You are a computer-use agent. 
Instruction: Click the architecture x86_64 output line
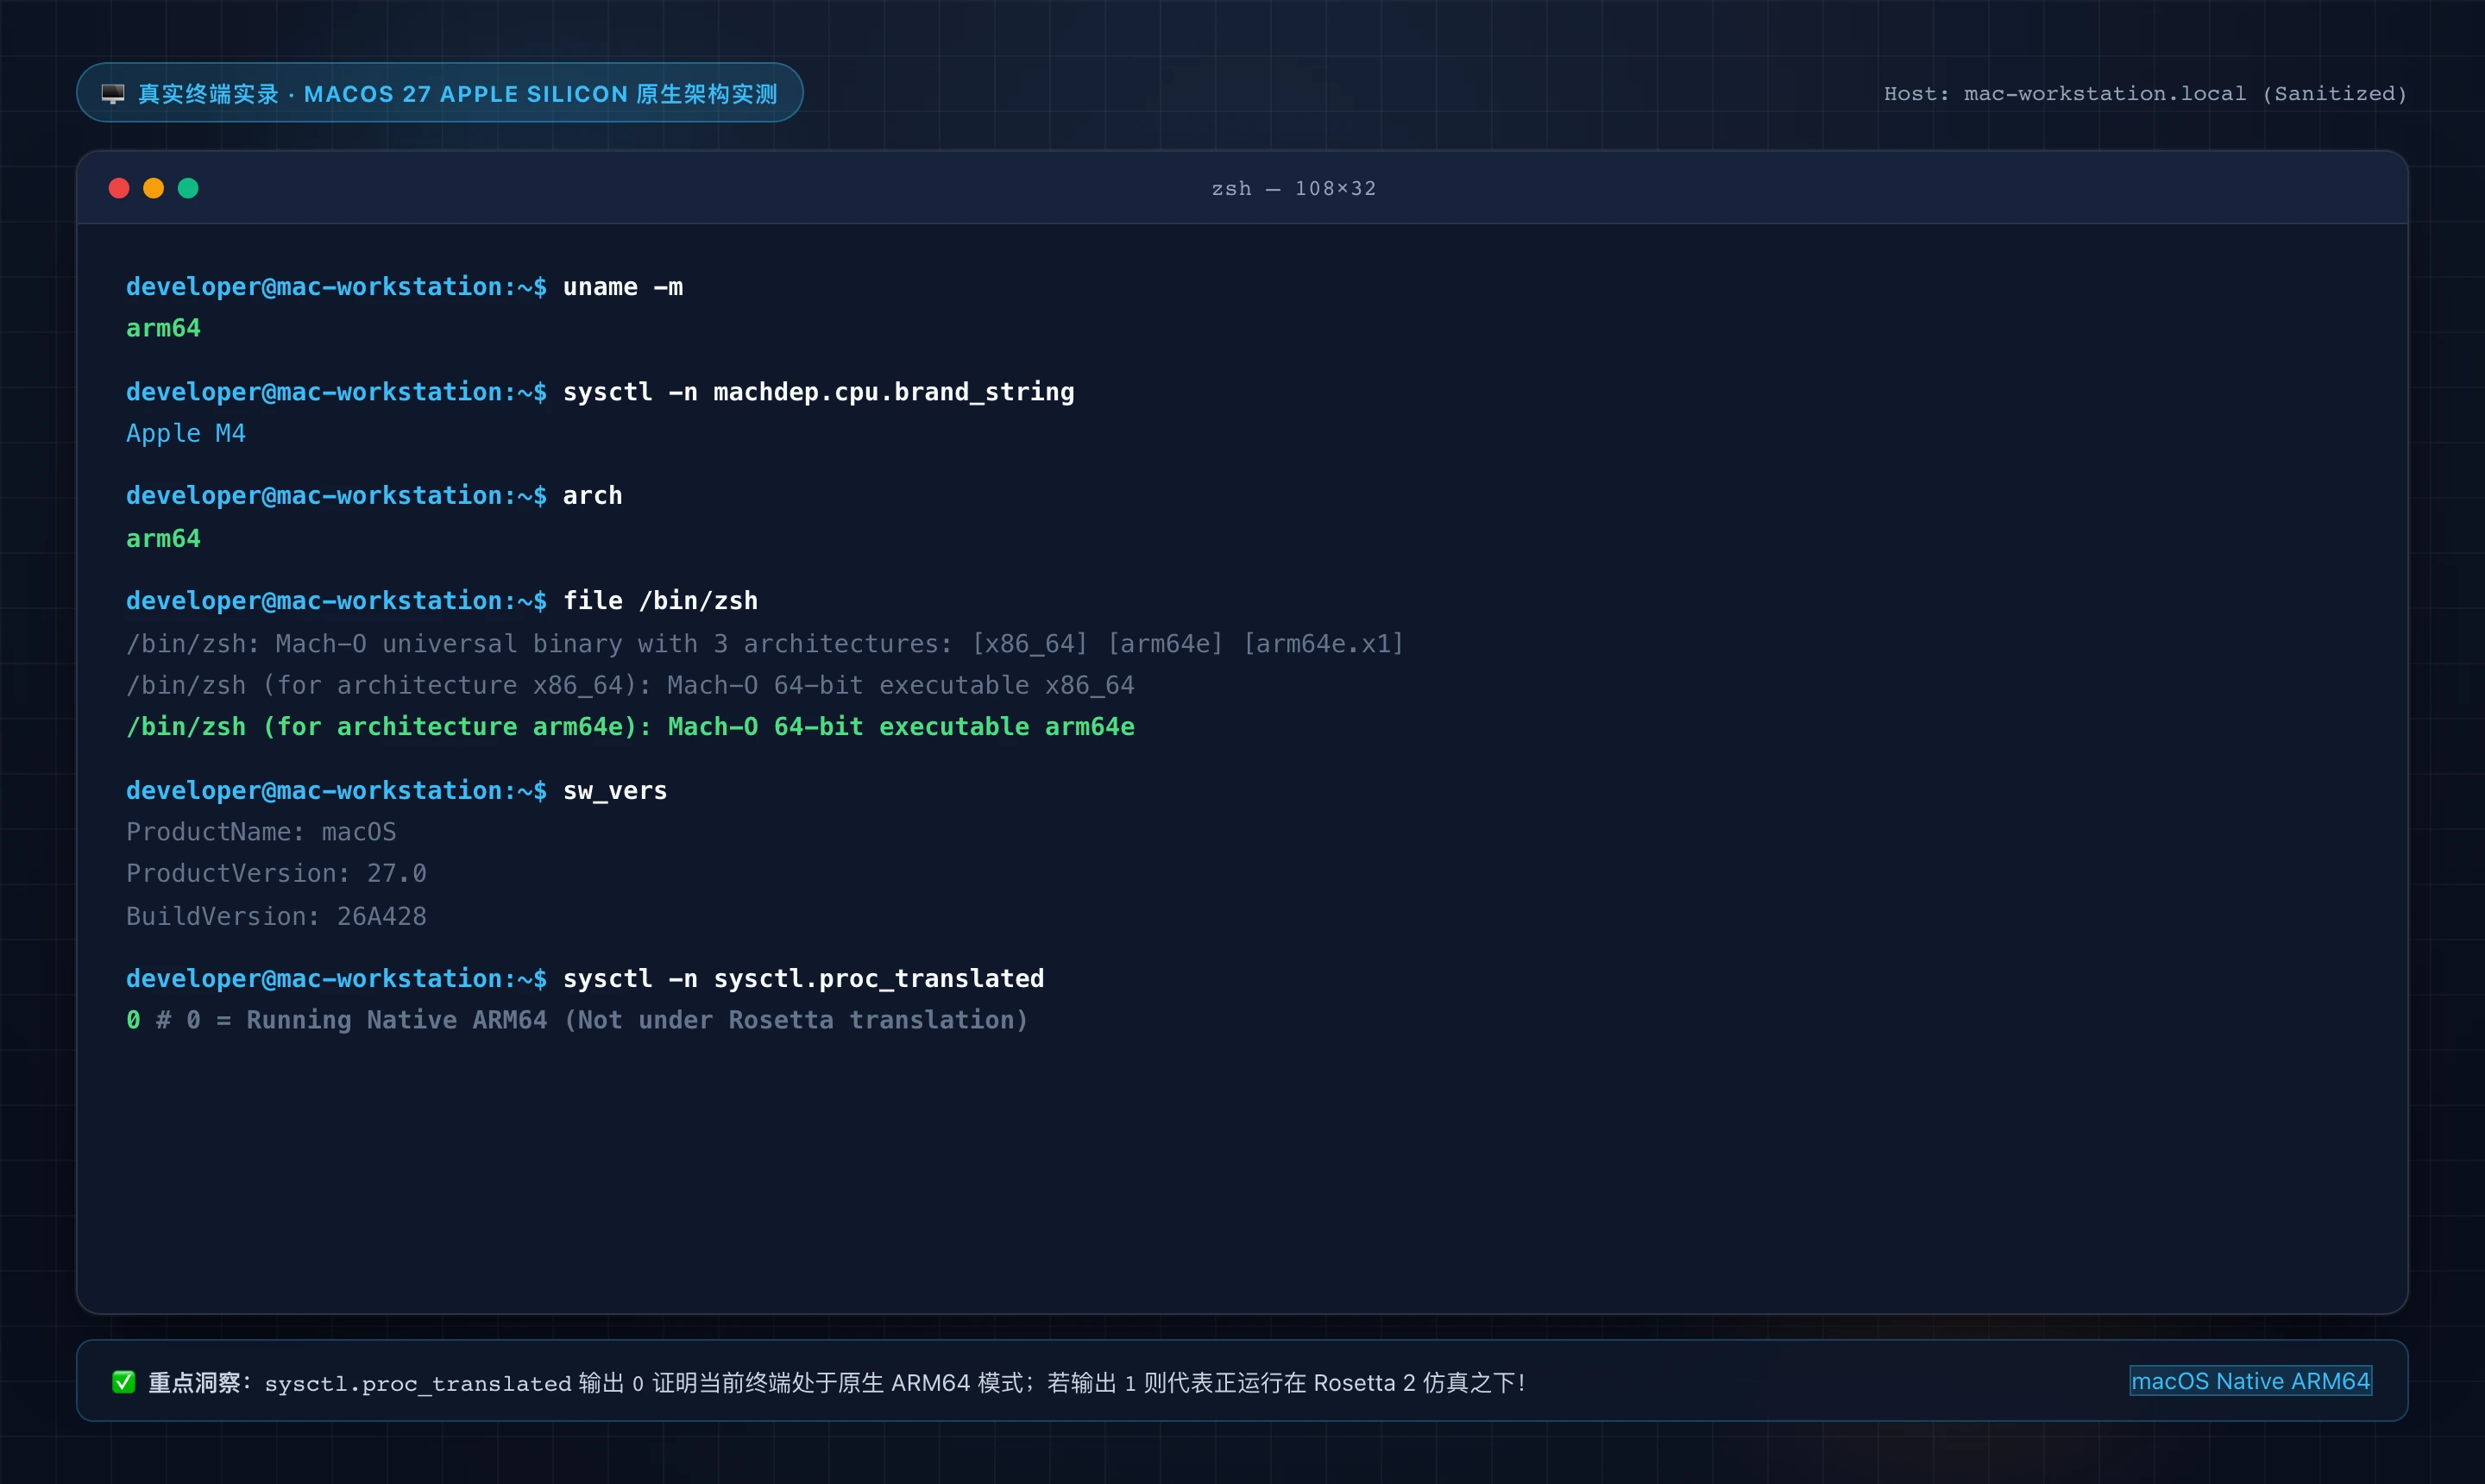pyautogui.click(x=630, y=685)
